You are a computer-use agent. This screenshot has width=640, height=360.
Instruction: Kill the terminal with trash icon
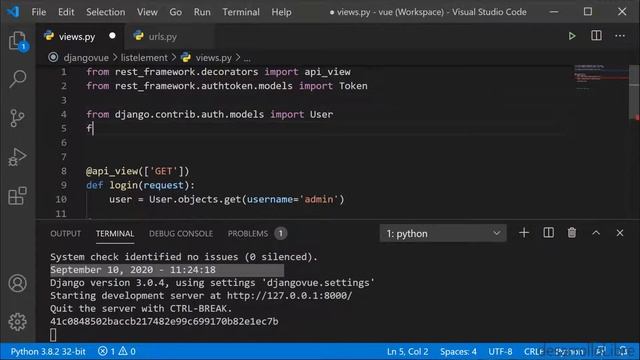[x=572, y=233]
